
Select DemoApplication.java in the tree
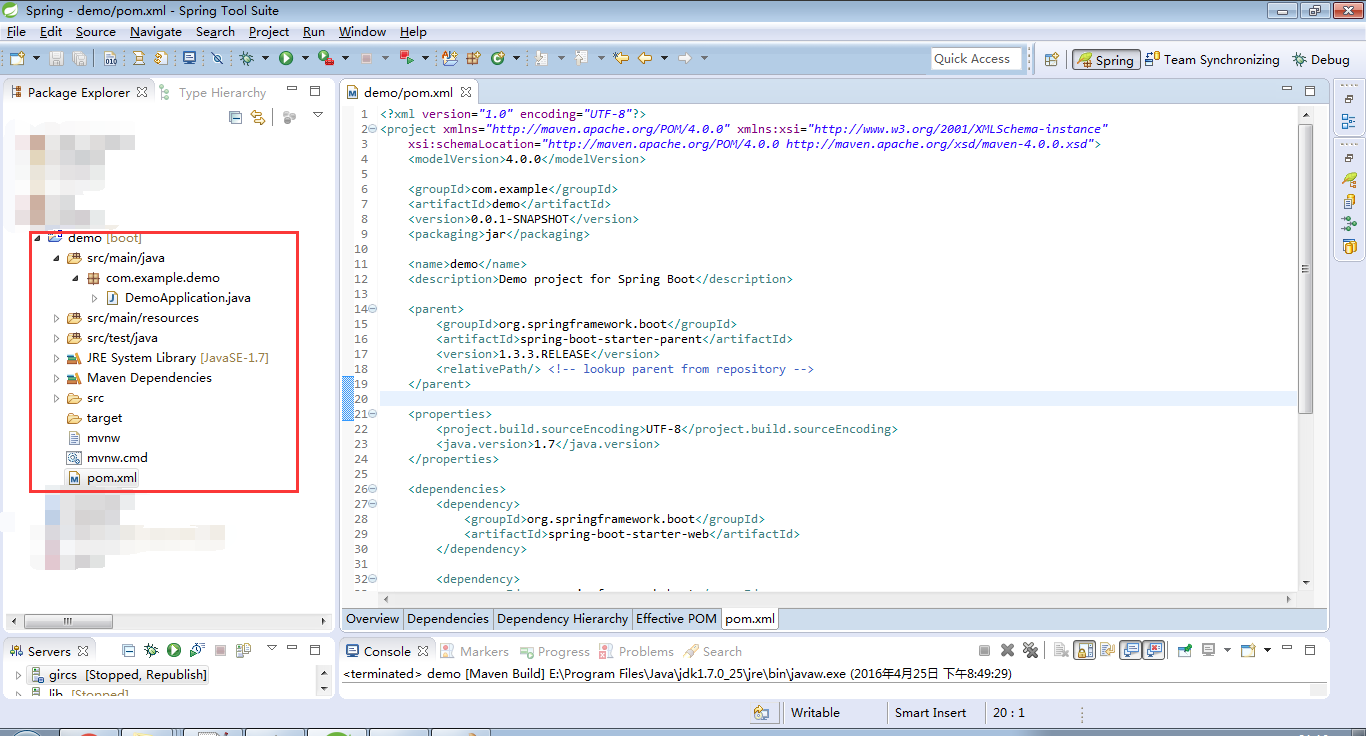187,298
